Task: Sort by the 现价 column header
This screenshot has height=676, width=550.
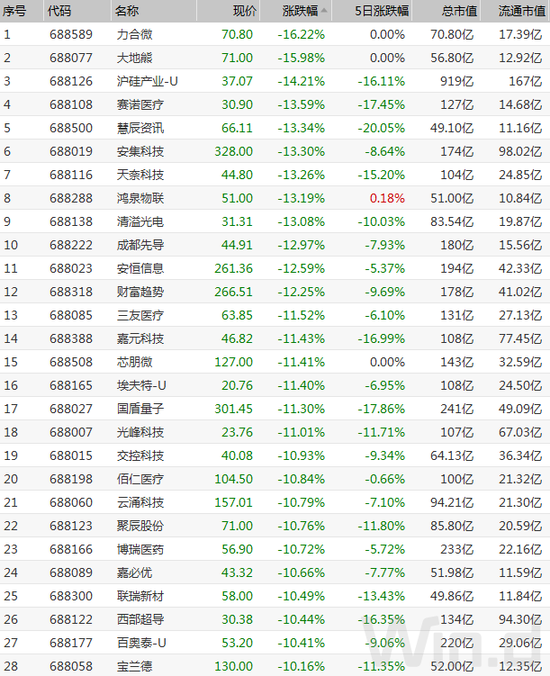Action: click(x=244, y=11)
